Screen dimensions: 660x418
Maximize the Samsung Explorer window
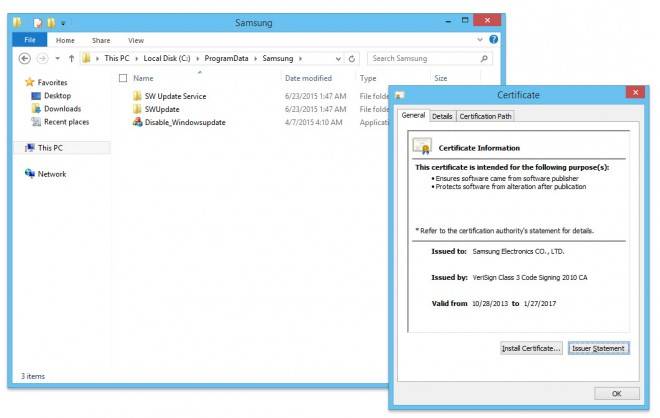click(x=465, y=20)
